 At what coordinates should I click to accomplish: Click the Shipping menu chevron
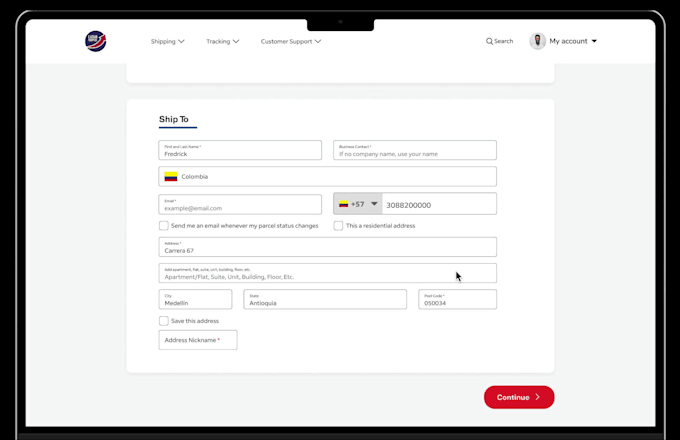[181, 41]
